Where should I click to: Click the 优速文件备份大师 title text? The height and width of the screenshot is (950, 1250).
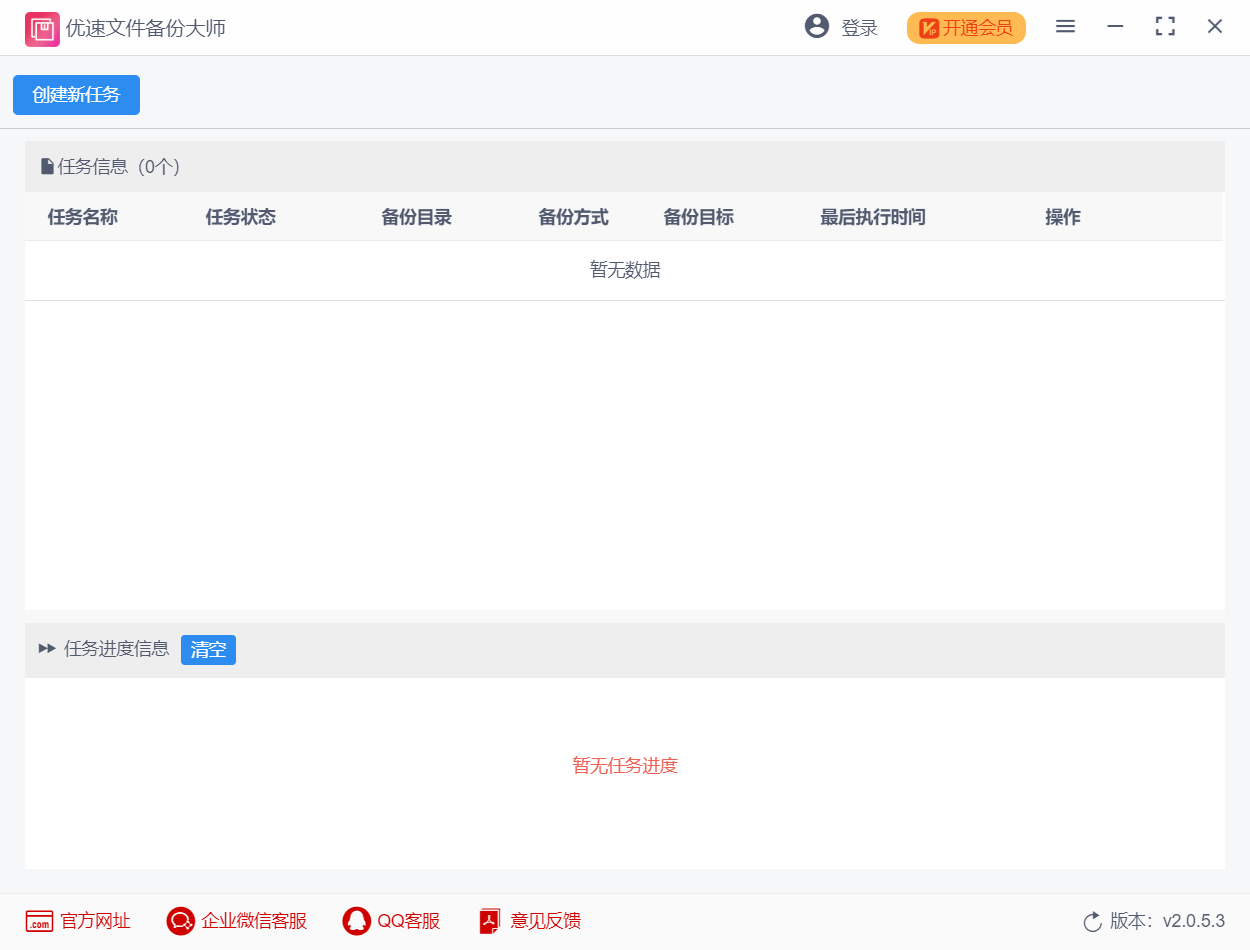coord(146,29)
